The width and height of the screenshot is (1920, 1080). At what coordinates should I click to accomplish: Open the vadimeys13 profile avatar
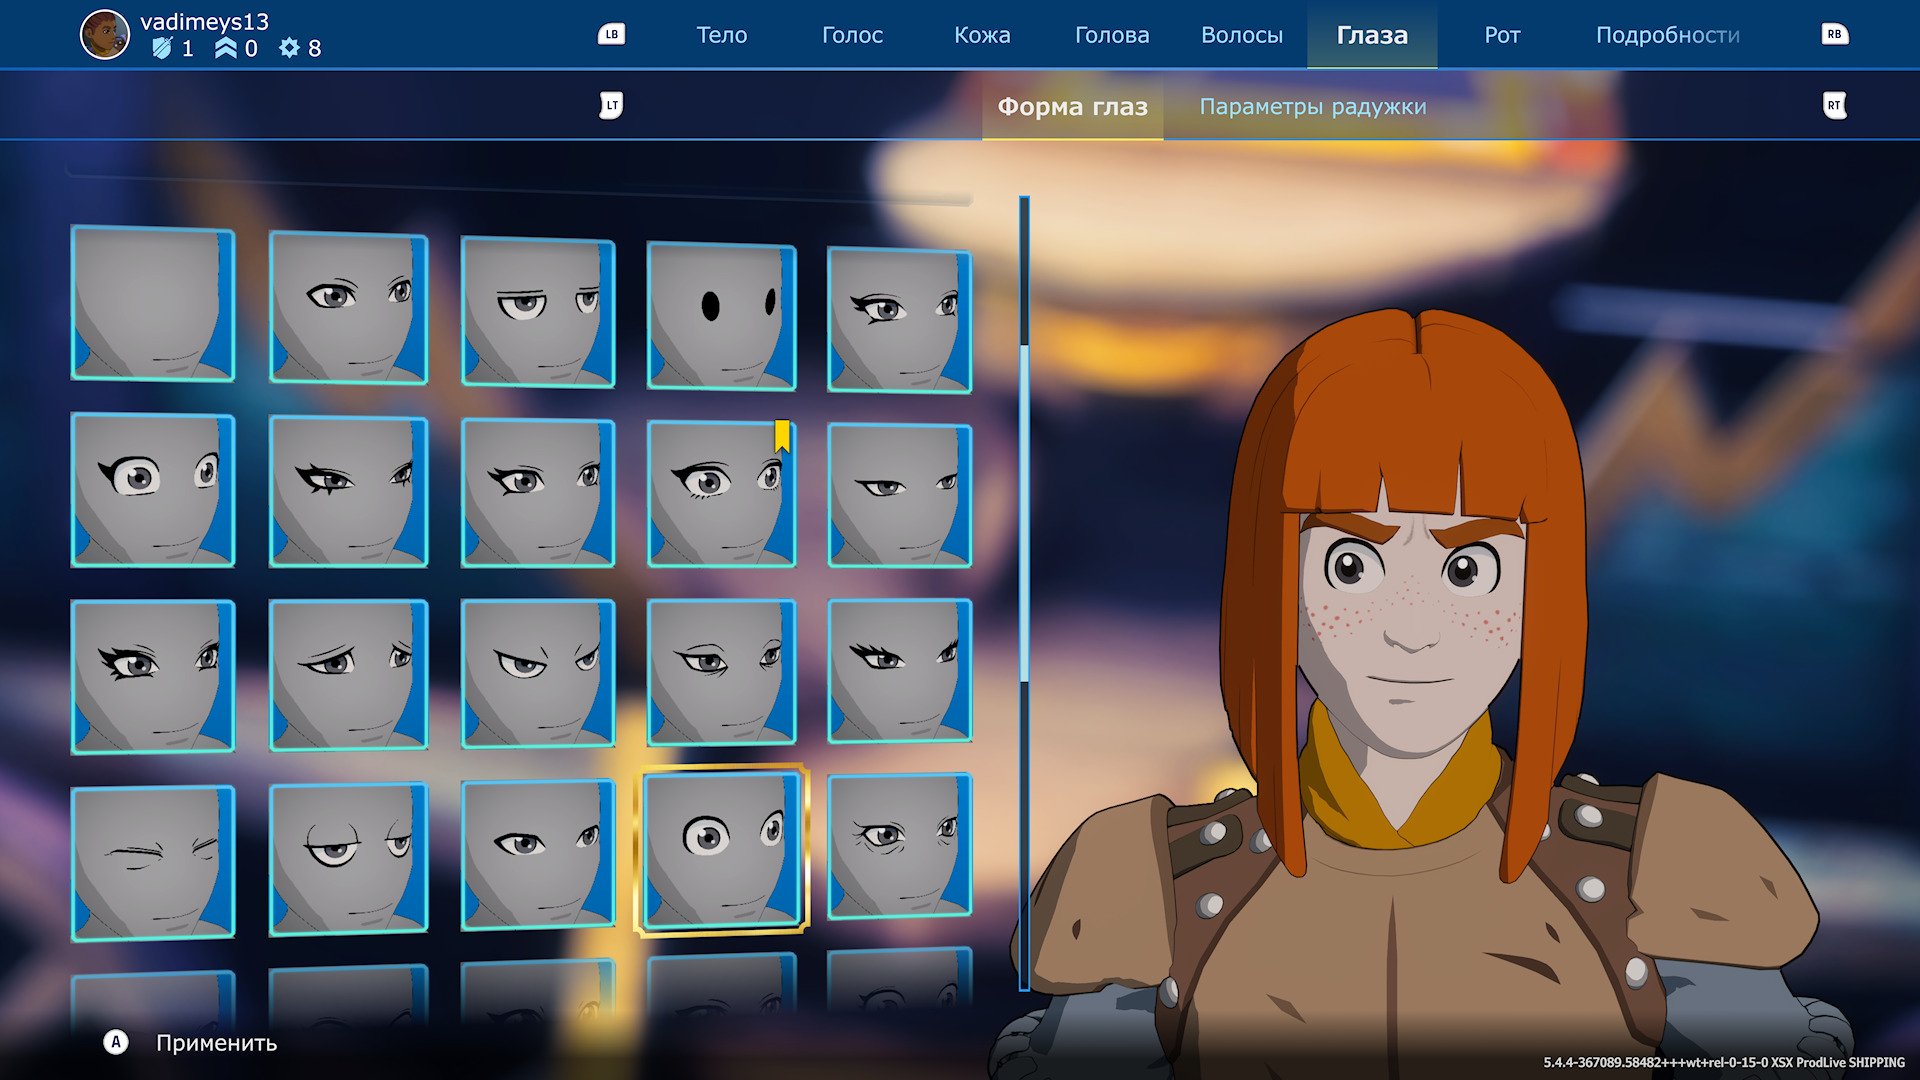pyautogui.click(x=105, y=35)
